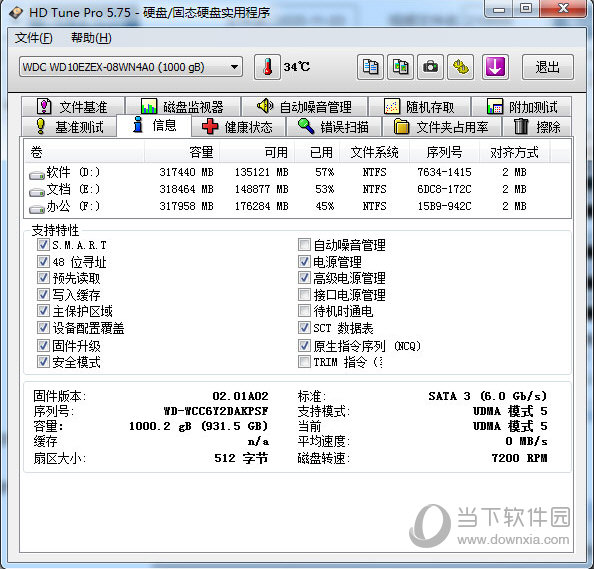Click the 已用 column header
This screenshot has width=594, height=569.
coord(317,152)
